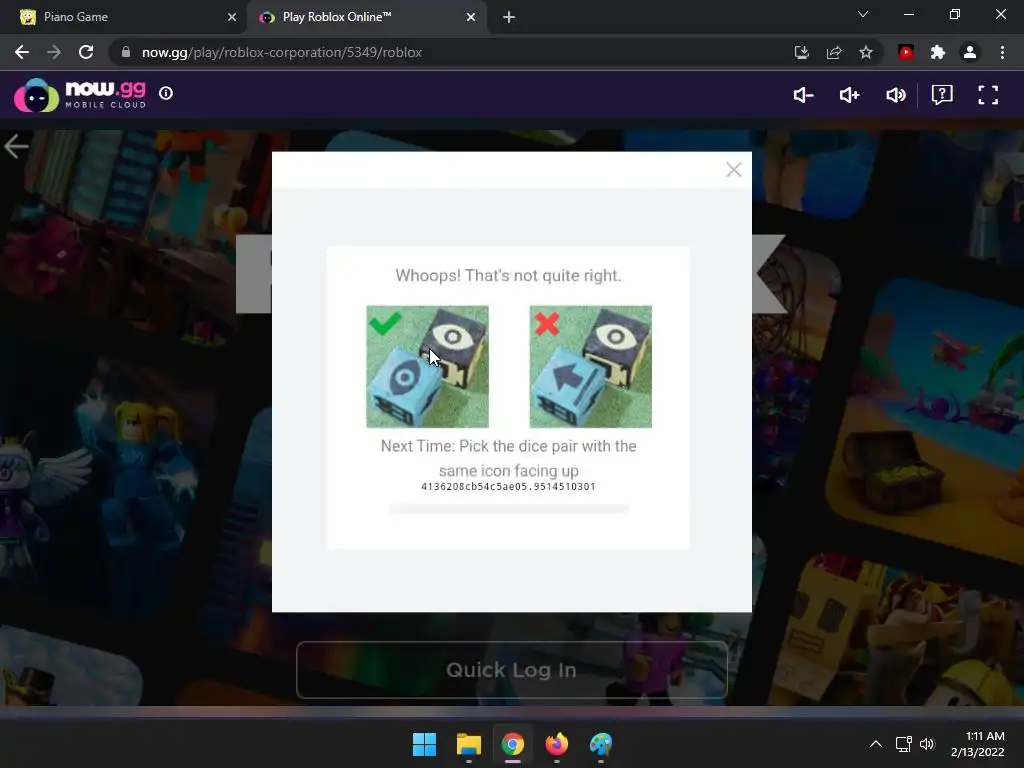
Task: Click the captcha progress bar
Action: pos(509,508)
